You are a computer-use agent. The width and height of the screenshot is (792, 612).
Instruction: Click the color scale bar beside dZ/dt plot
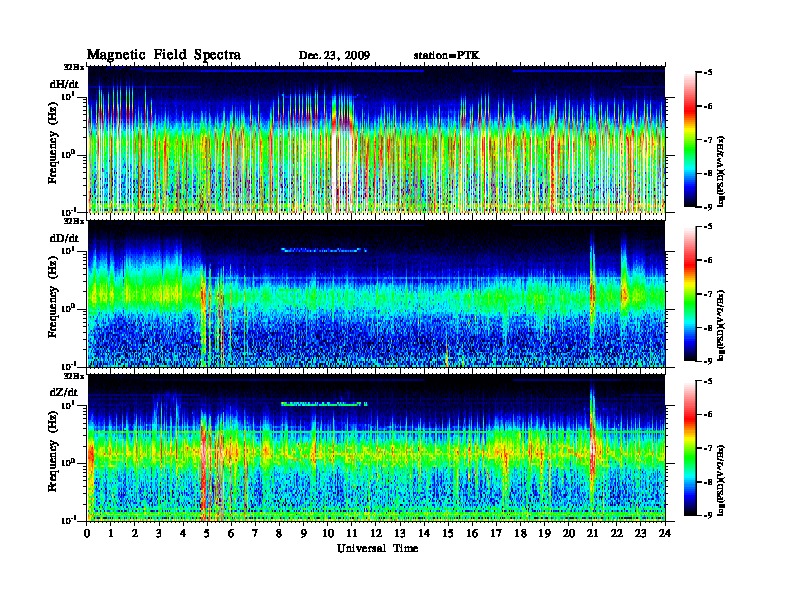pyautogui.click(x=689, y=448)
